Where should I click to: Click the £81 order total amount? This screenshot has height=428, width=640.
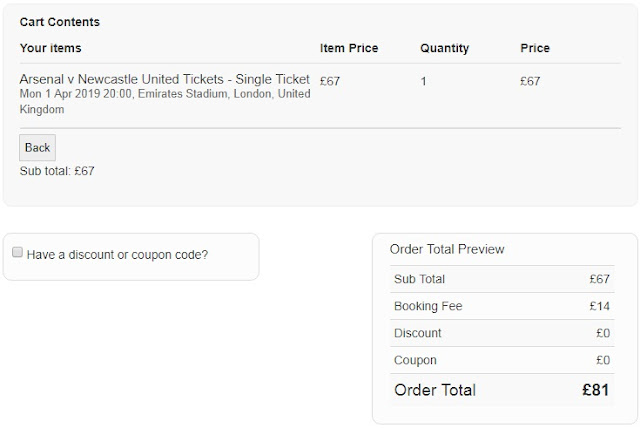tap(596, 390)
